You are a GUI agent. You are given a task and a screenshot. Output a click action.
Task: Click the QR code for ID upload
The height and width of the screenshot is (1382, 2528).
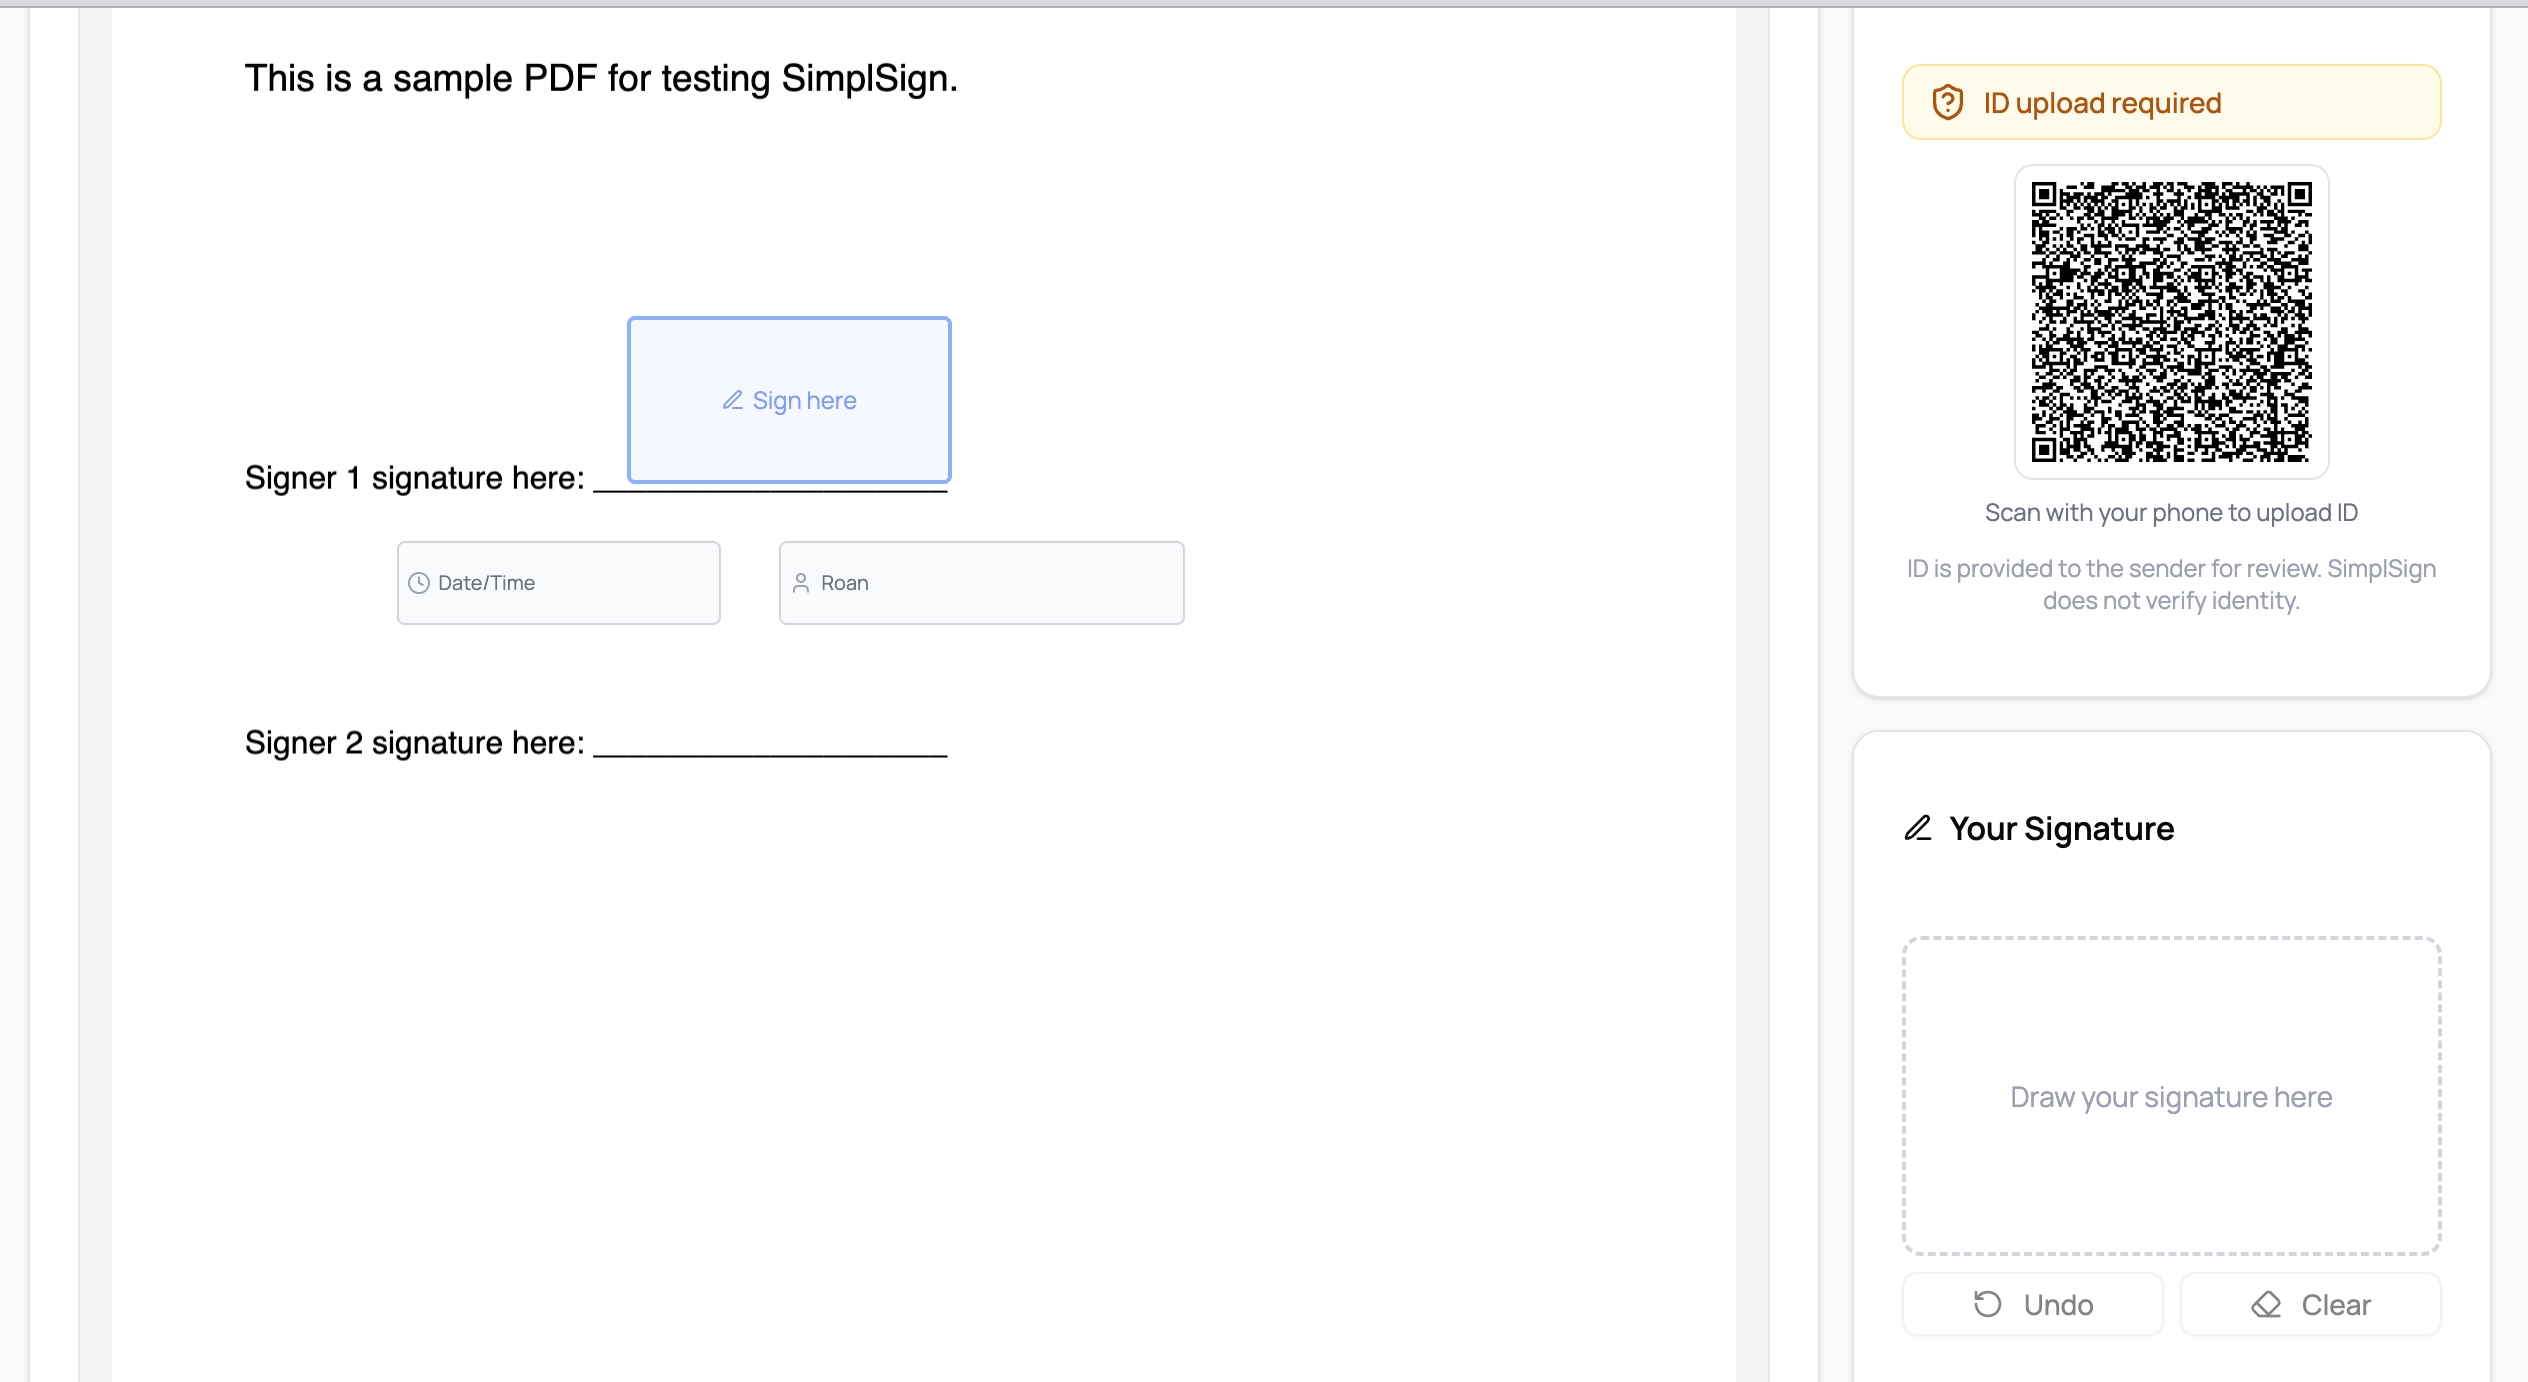pos(2170,327)
